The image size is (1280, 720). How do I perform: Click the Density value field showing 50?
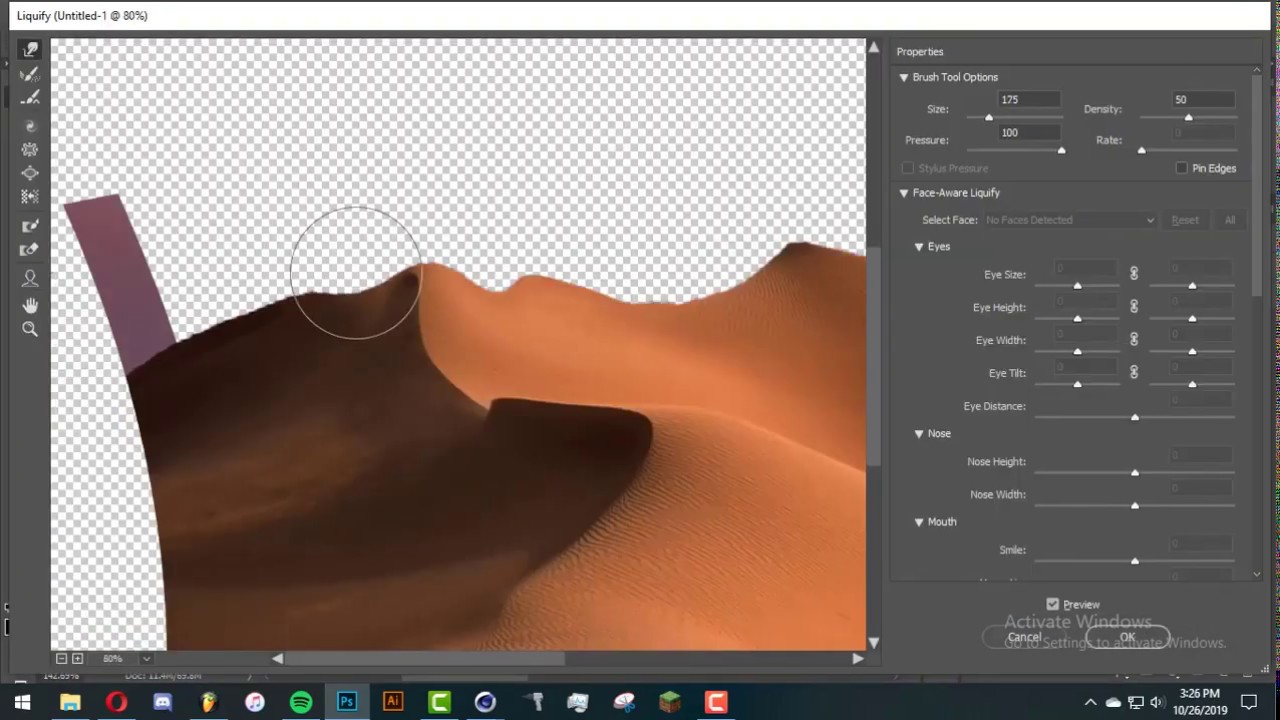(1204, 100)
